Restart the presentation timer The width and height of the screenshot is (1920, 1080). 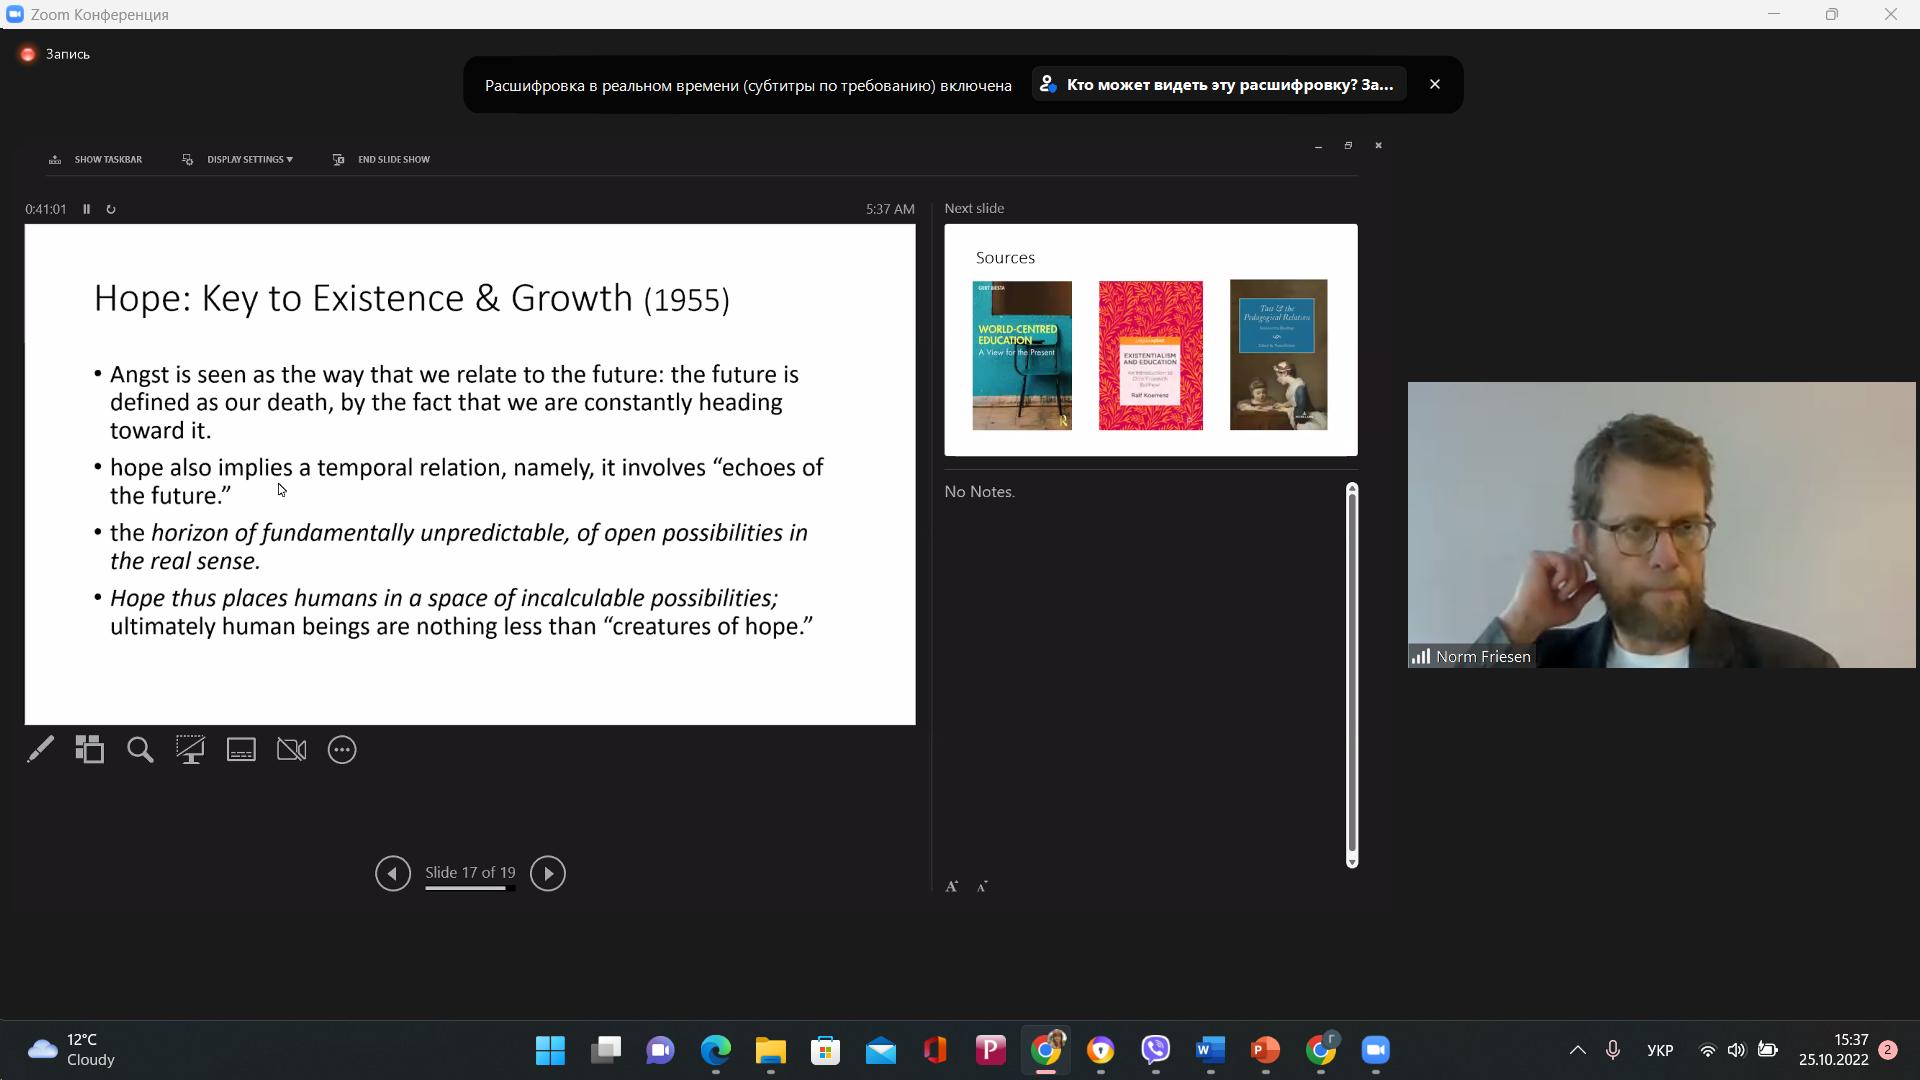111,209
